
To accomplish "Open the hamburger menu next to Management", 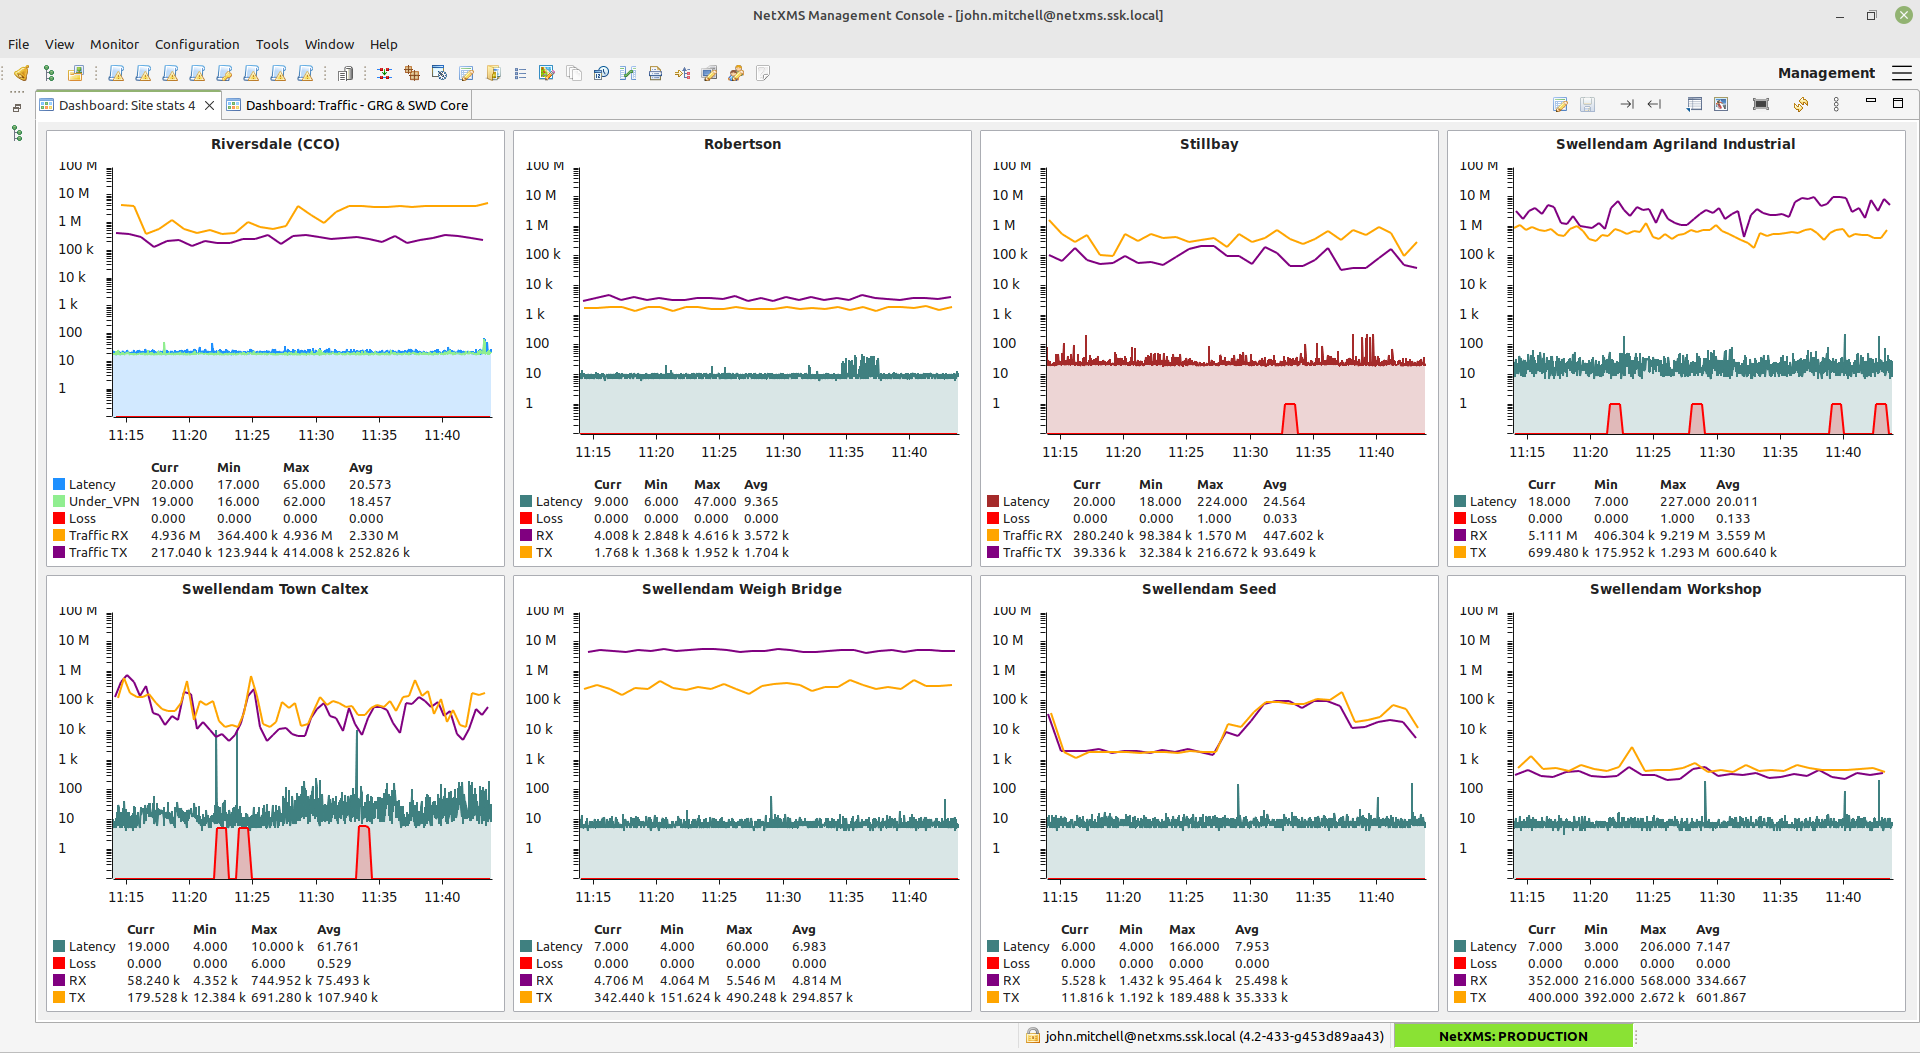I will click(1903, 73).
